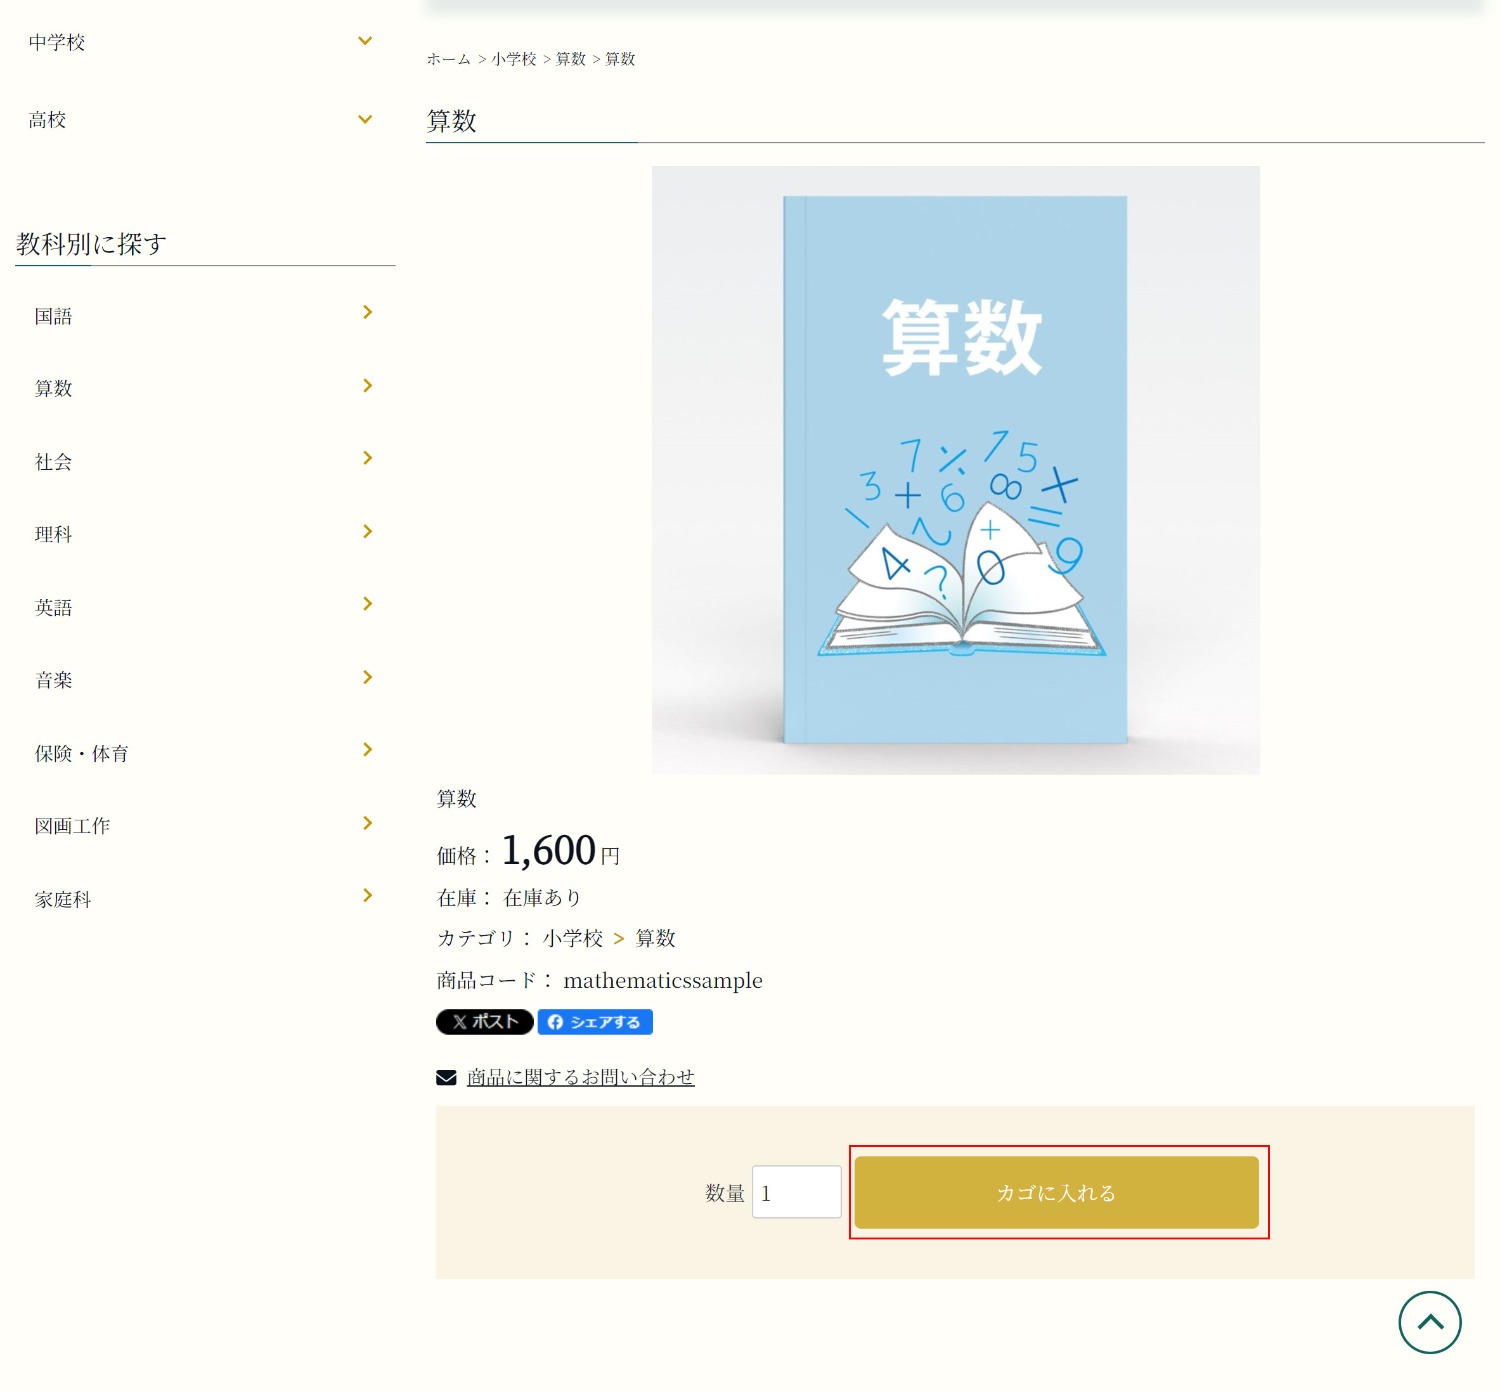Screen dimensions: 1500x1392
Task: Click the arrow icon next to 家庭科
Action: coord(367,896)
